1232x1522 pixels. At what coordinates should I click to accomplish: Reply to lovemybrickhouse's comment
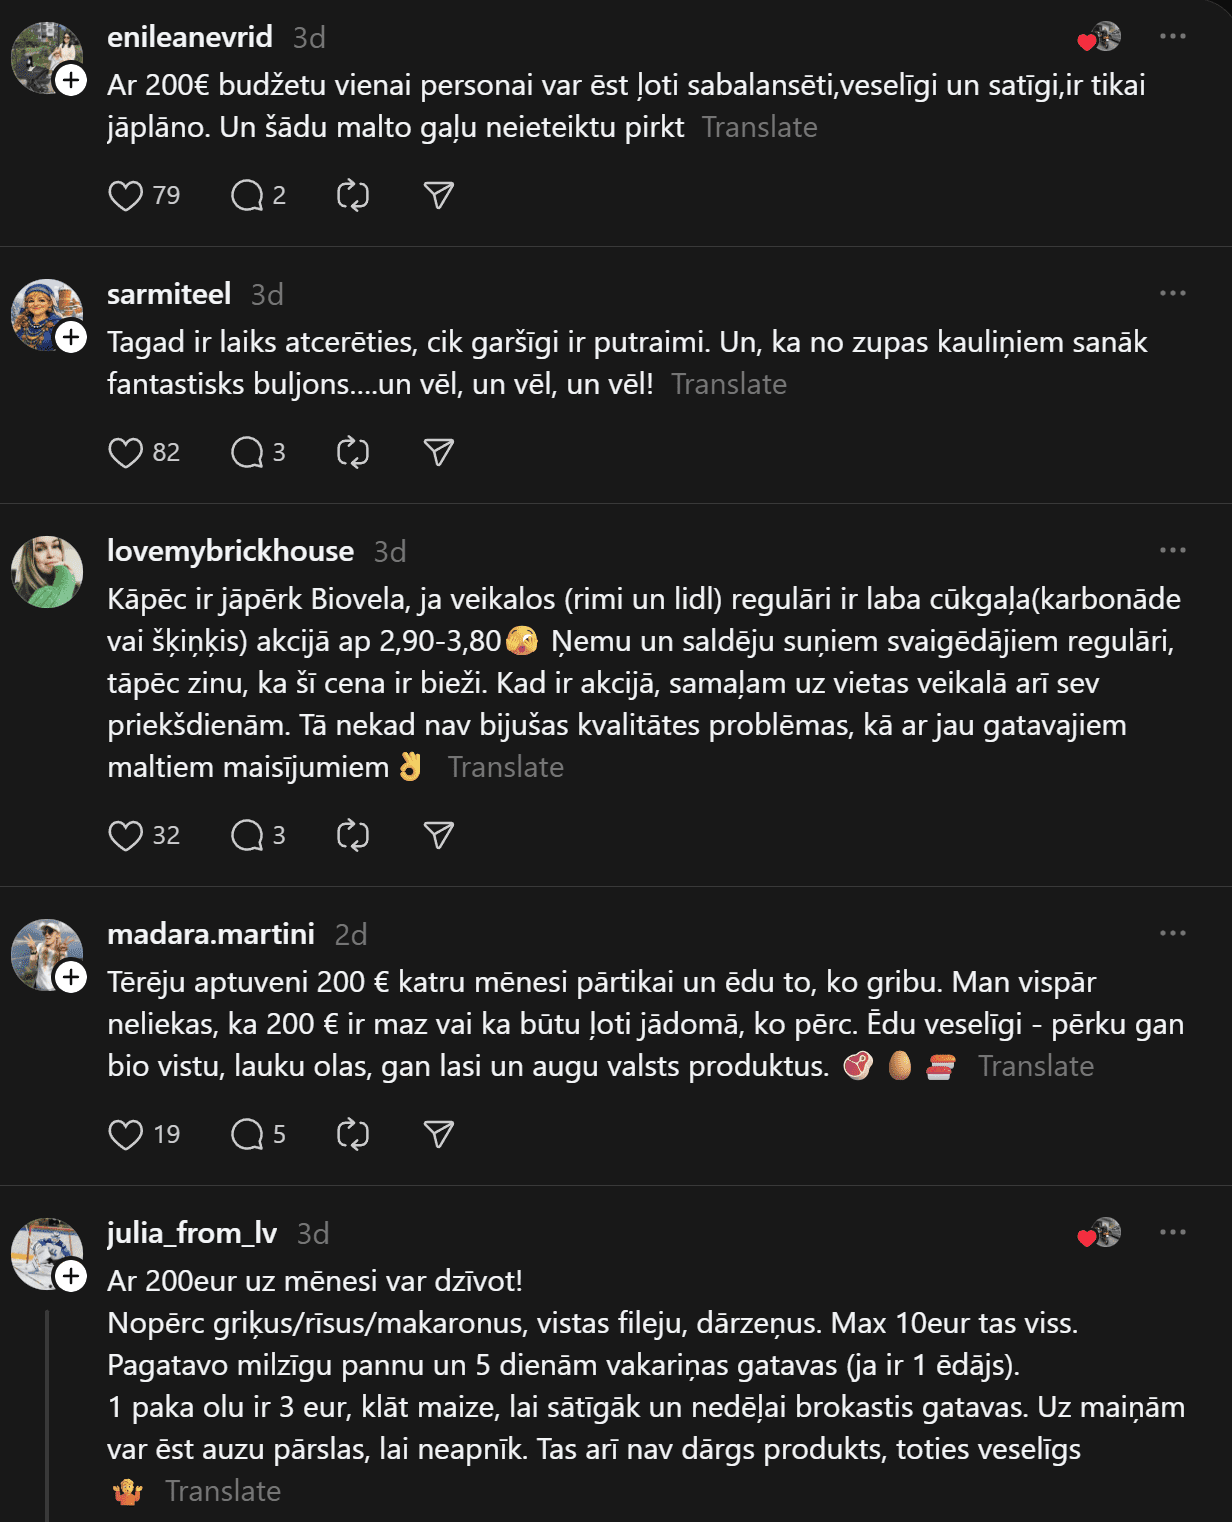(x=247, y=836)
